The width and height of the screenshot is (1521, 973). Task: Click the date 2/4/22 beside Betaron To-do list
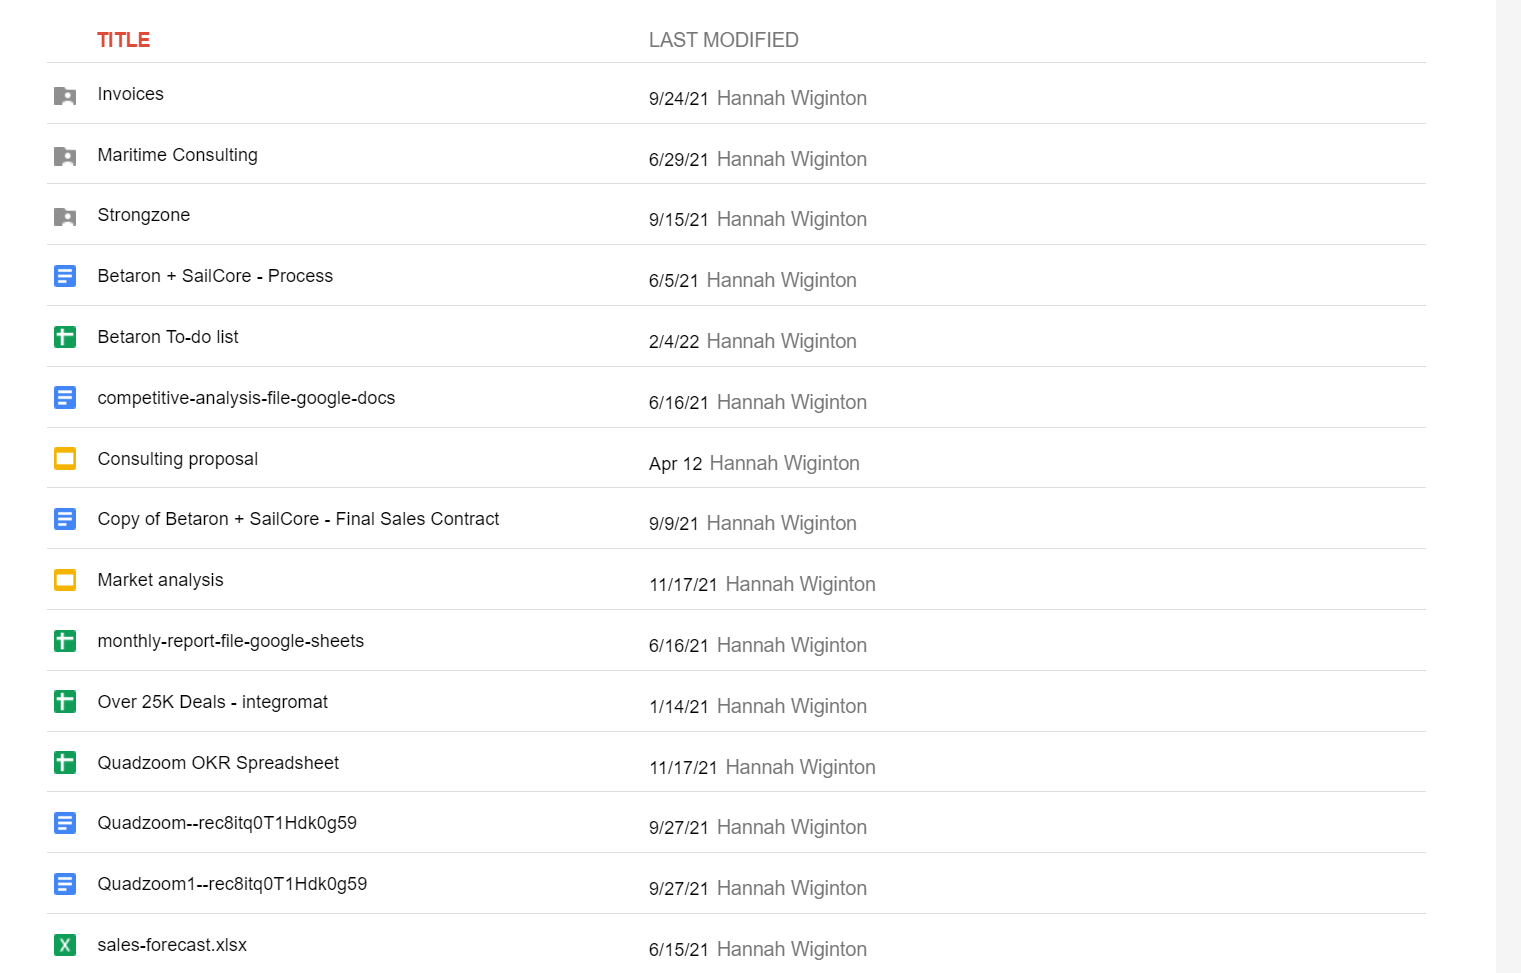tap(674, 341)
